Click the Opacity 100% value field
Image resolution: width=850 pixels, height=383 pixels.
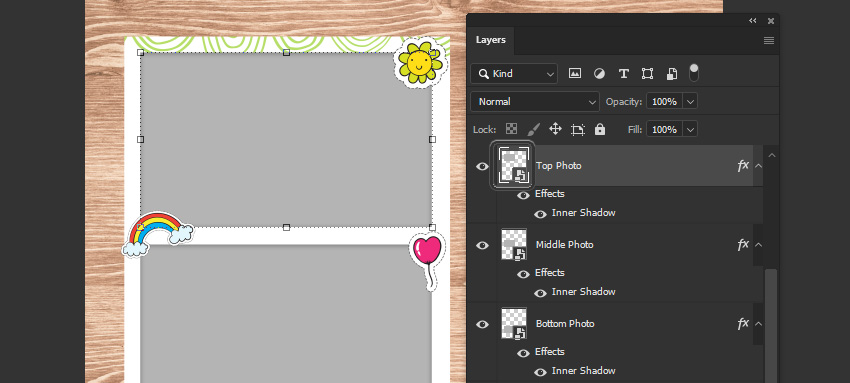(x=665, y=101)
